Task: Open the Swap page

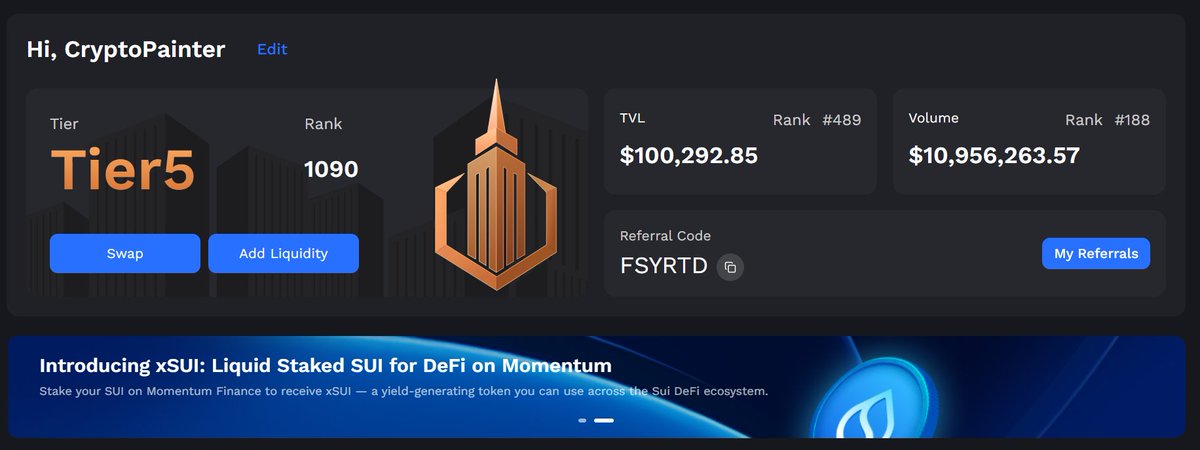Action: [125, 253]
